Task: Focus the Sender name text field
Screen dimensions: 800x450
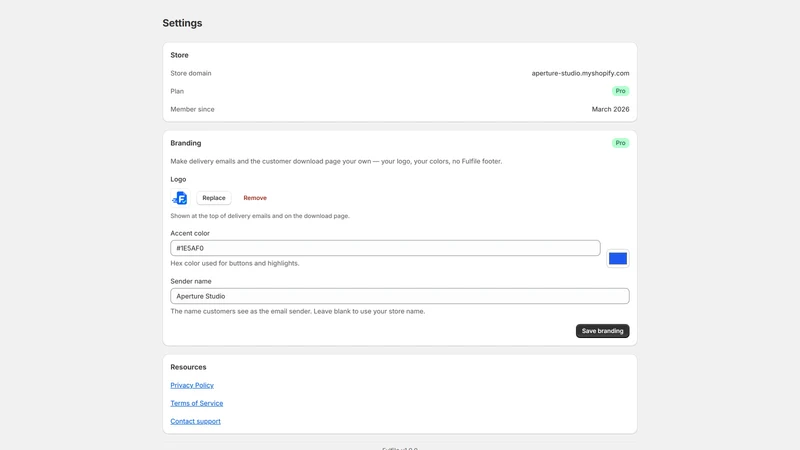Action: coord(399,296)
